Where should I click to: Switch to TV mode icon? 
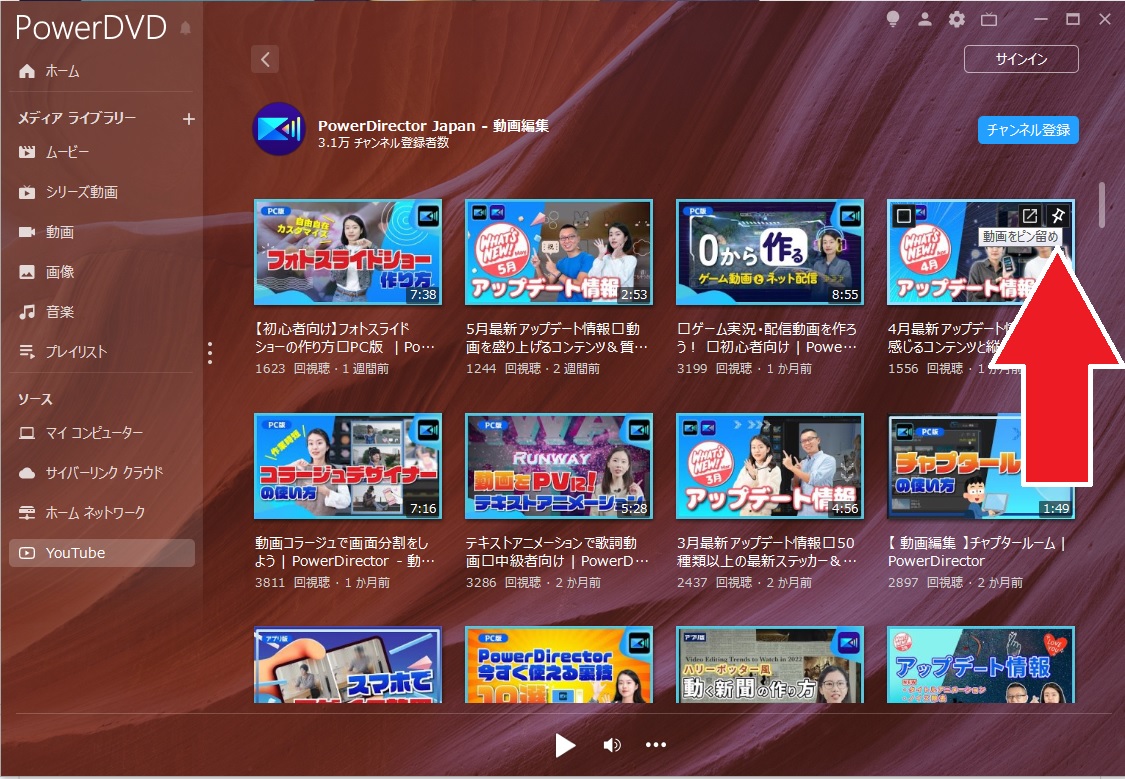point(989,19)
